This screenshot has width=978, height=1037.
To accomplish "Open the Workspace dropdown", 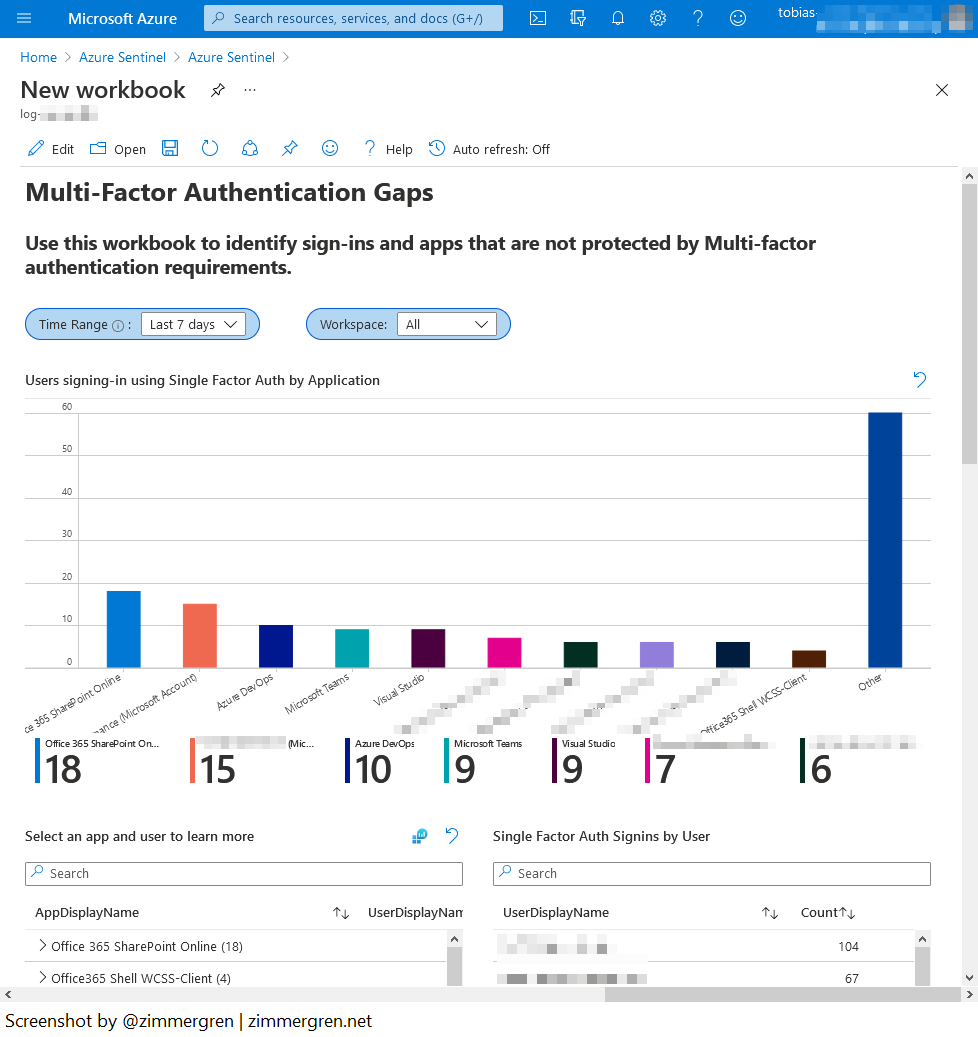I will click(446, 325).
